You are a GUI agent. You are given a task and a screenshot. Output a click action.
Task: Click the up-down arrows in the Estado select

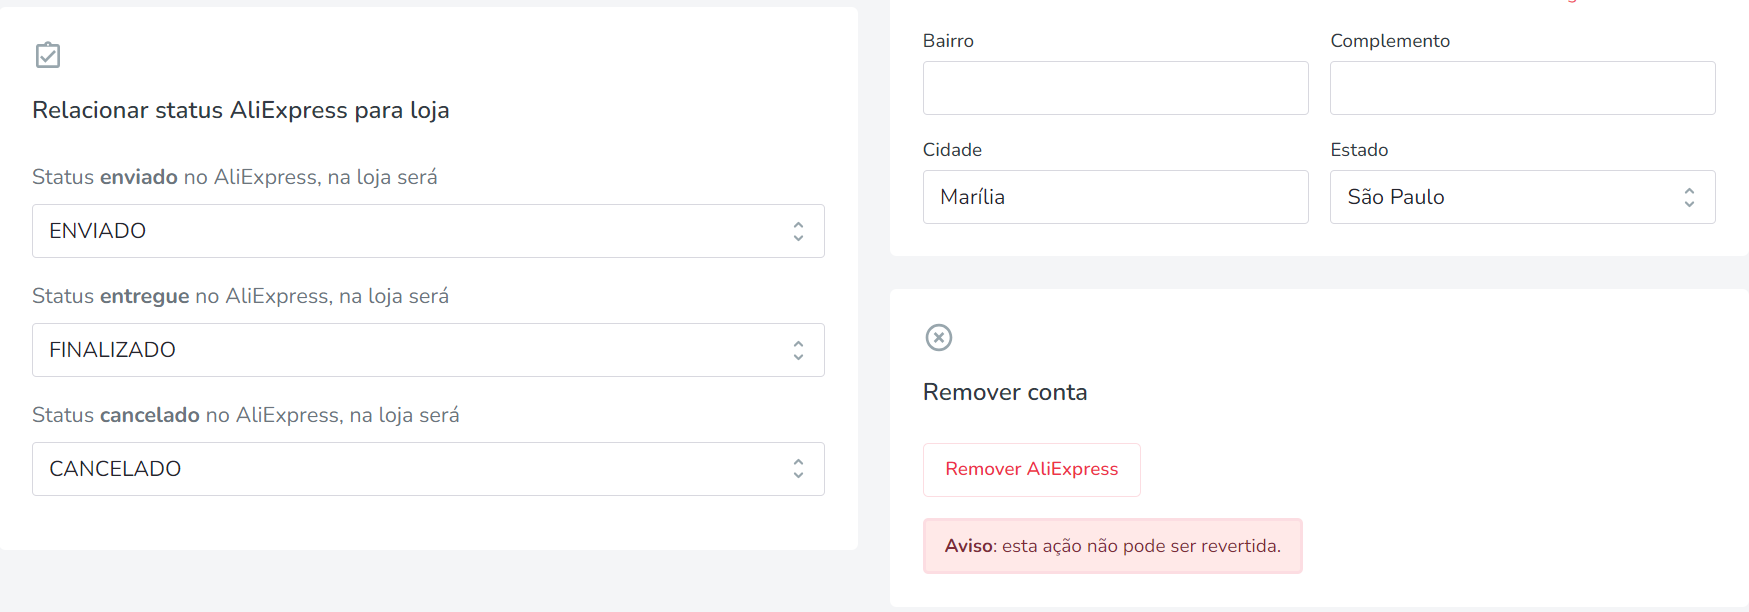tap(1689, 197)
